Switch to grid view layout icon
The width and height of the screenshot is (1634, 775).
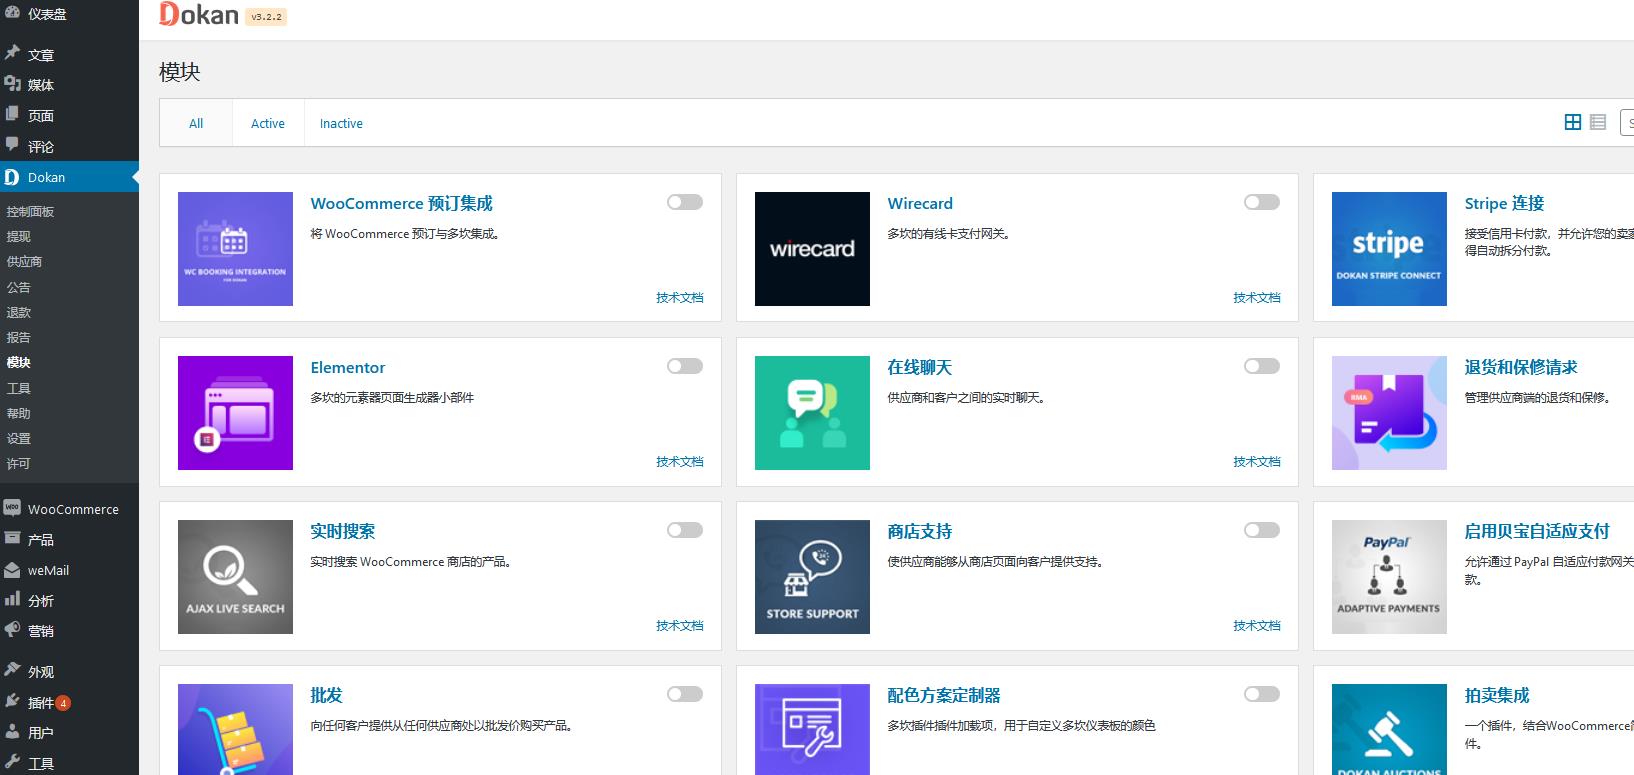tap(1573, 122)
